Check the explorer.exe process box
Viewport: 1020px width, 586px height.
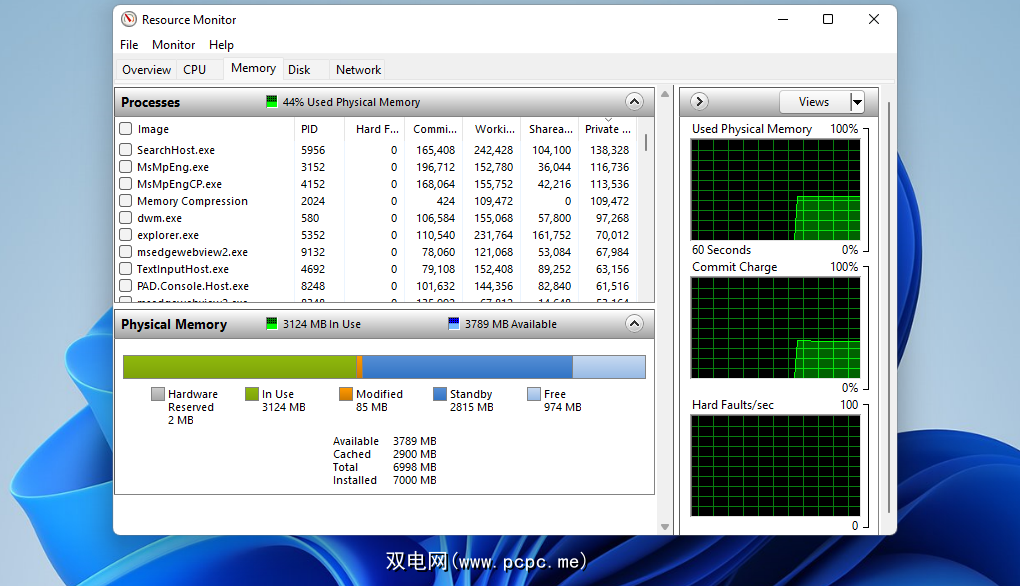pyautogui.click(x=126, y=234)
